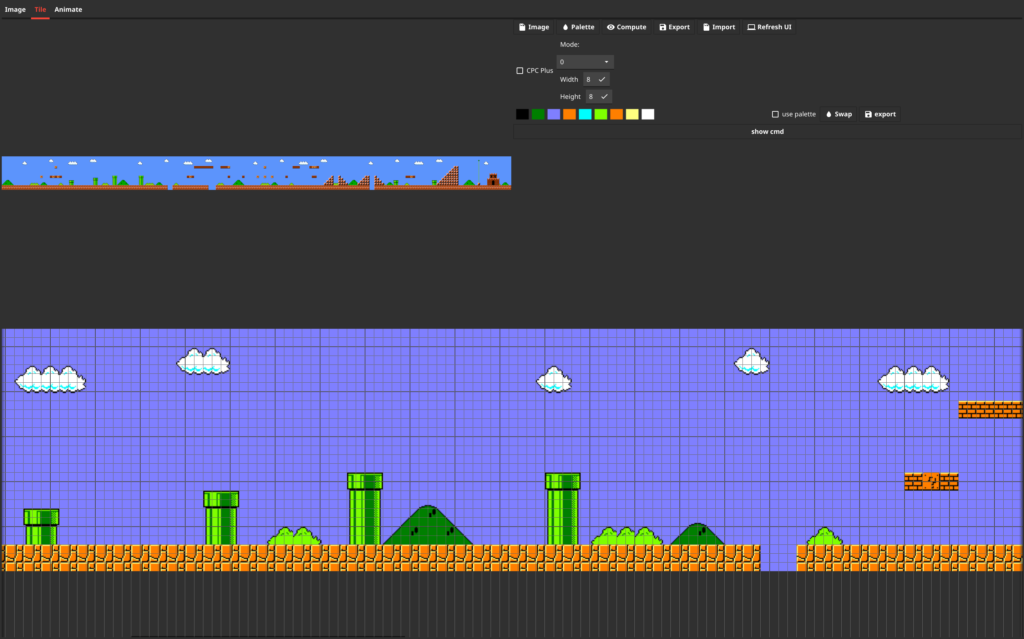
Task: Click the lowercase export button beside Swap
Action: tap(880, 114)
